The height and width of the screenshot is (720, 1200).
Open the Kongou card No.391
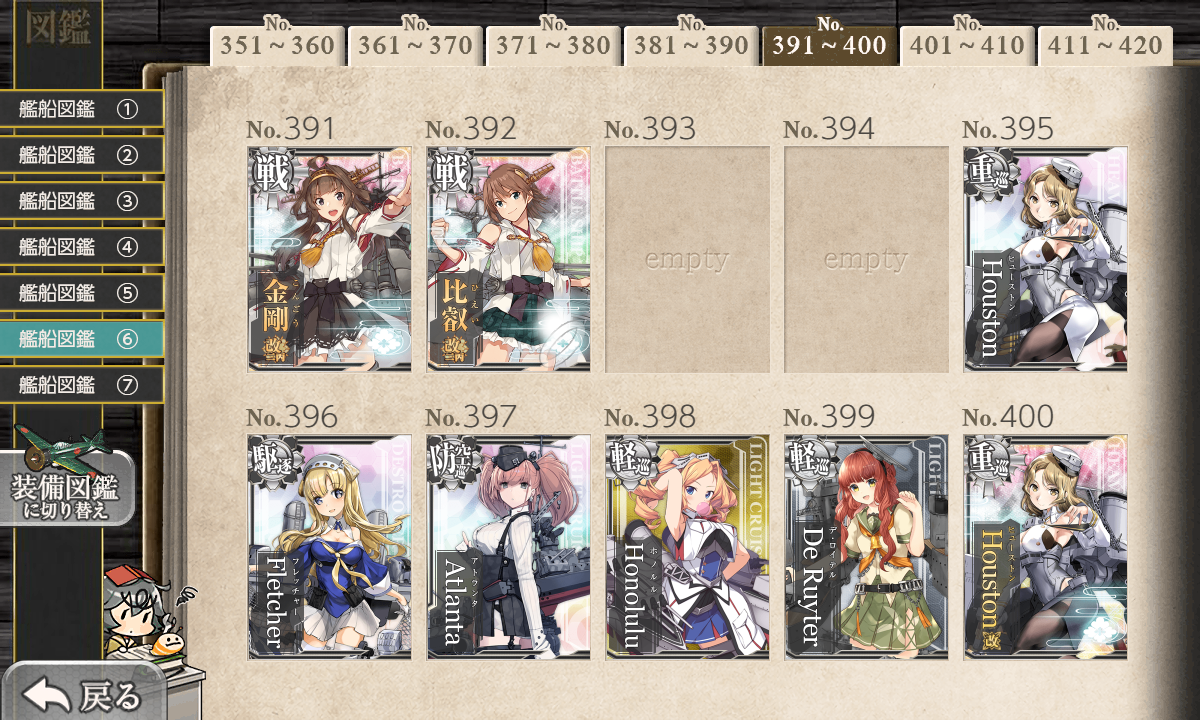pyautogui.click(x=330, y=260)
